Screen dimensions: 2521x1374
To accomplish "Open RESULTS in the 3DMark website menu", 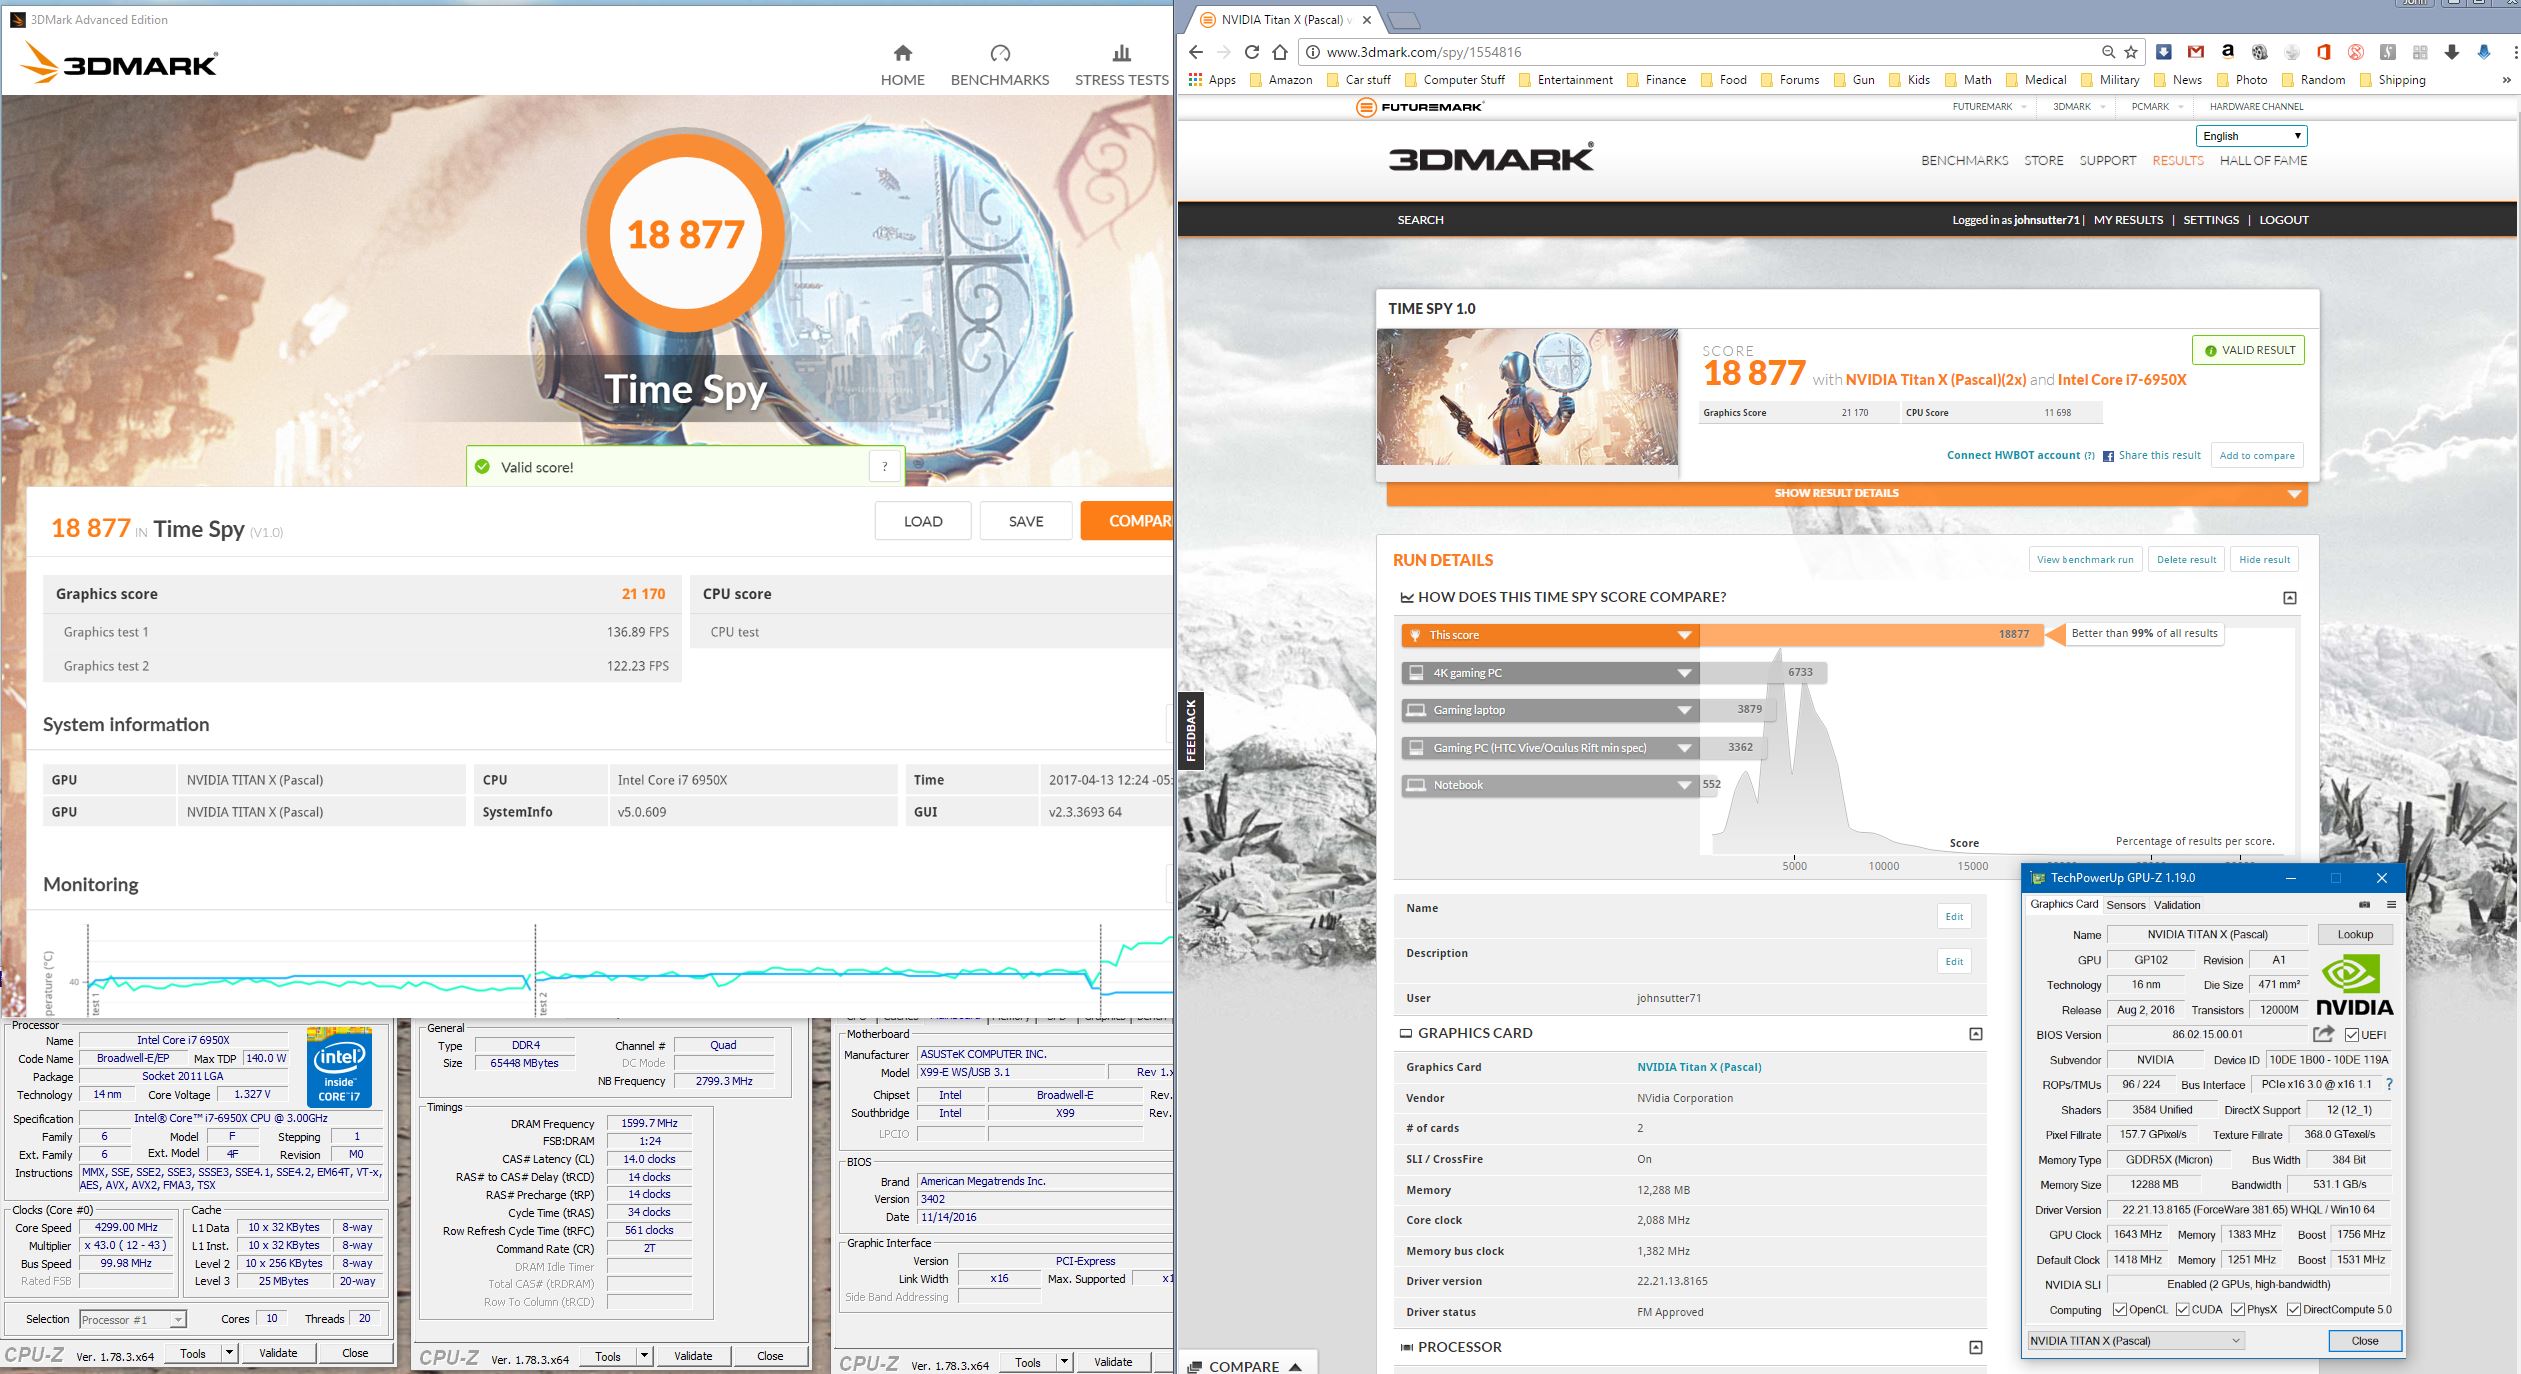I will pos(2178,160).
